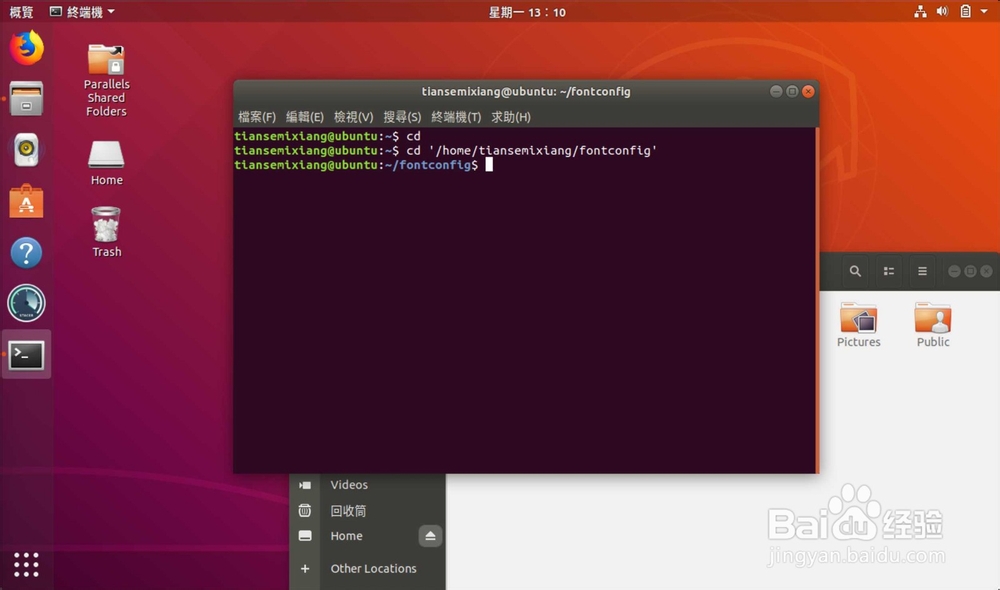This screenshot has height=590, width=1000.
Task: Open the 求助(H) terminal menu
Action: tap(511, 117)
